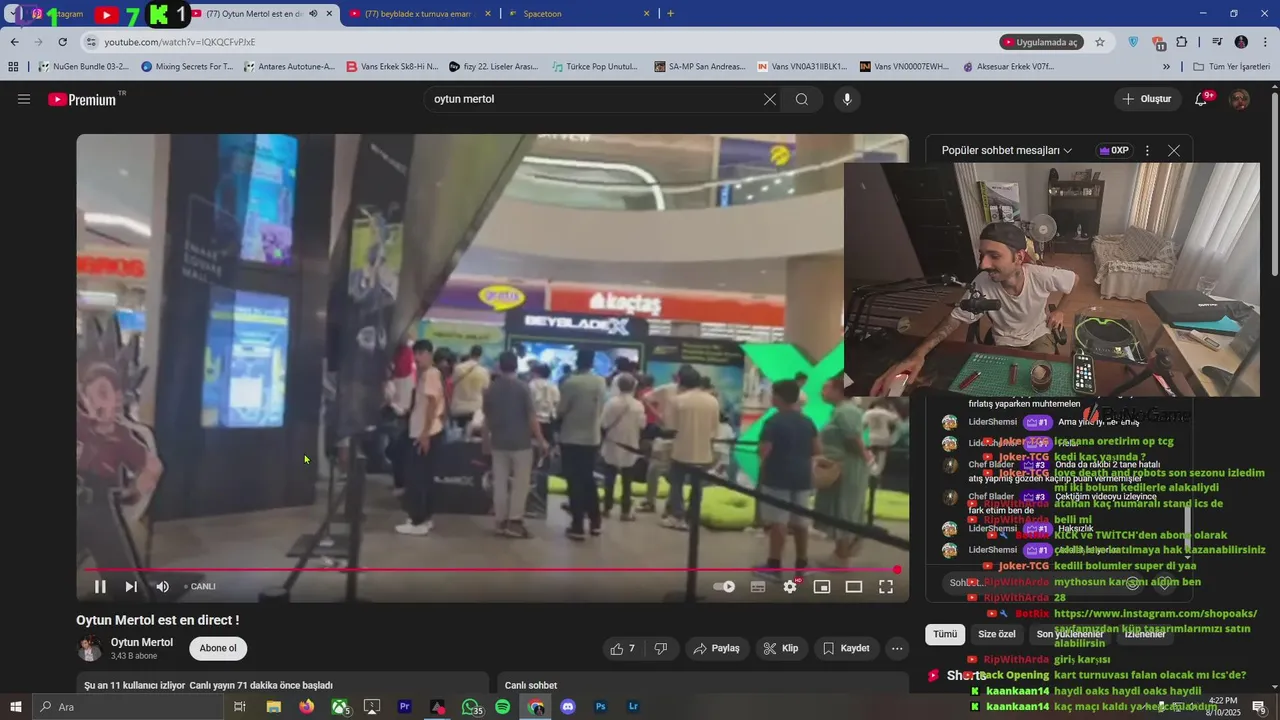Open the Oluştur create menu
This screenshot has width=1280, height=720.
(1148, 99)
